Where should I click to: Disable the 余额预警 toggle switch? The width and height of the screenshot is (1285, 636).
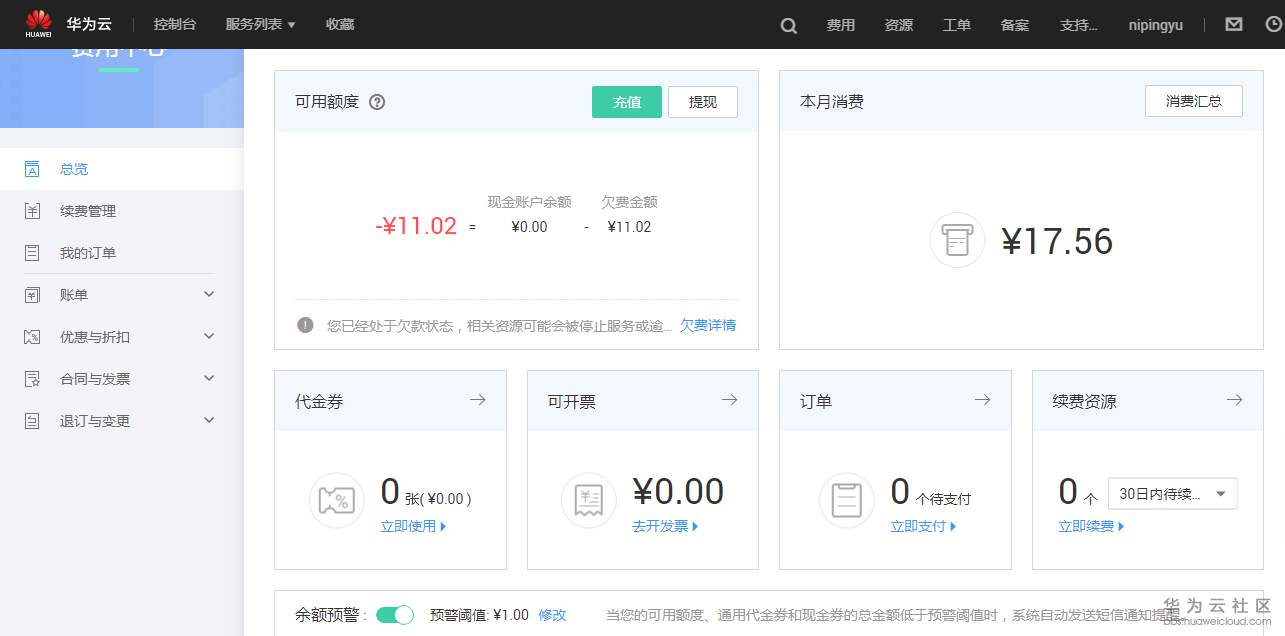[394, 615]
